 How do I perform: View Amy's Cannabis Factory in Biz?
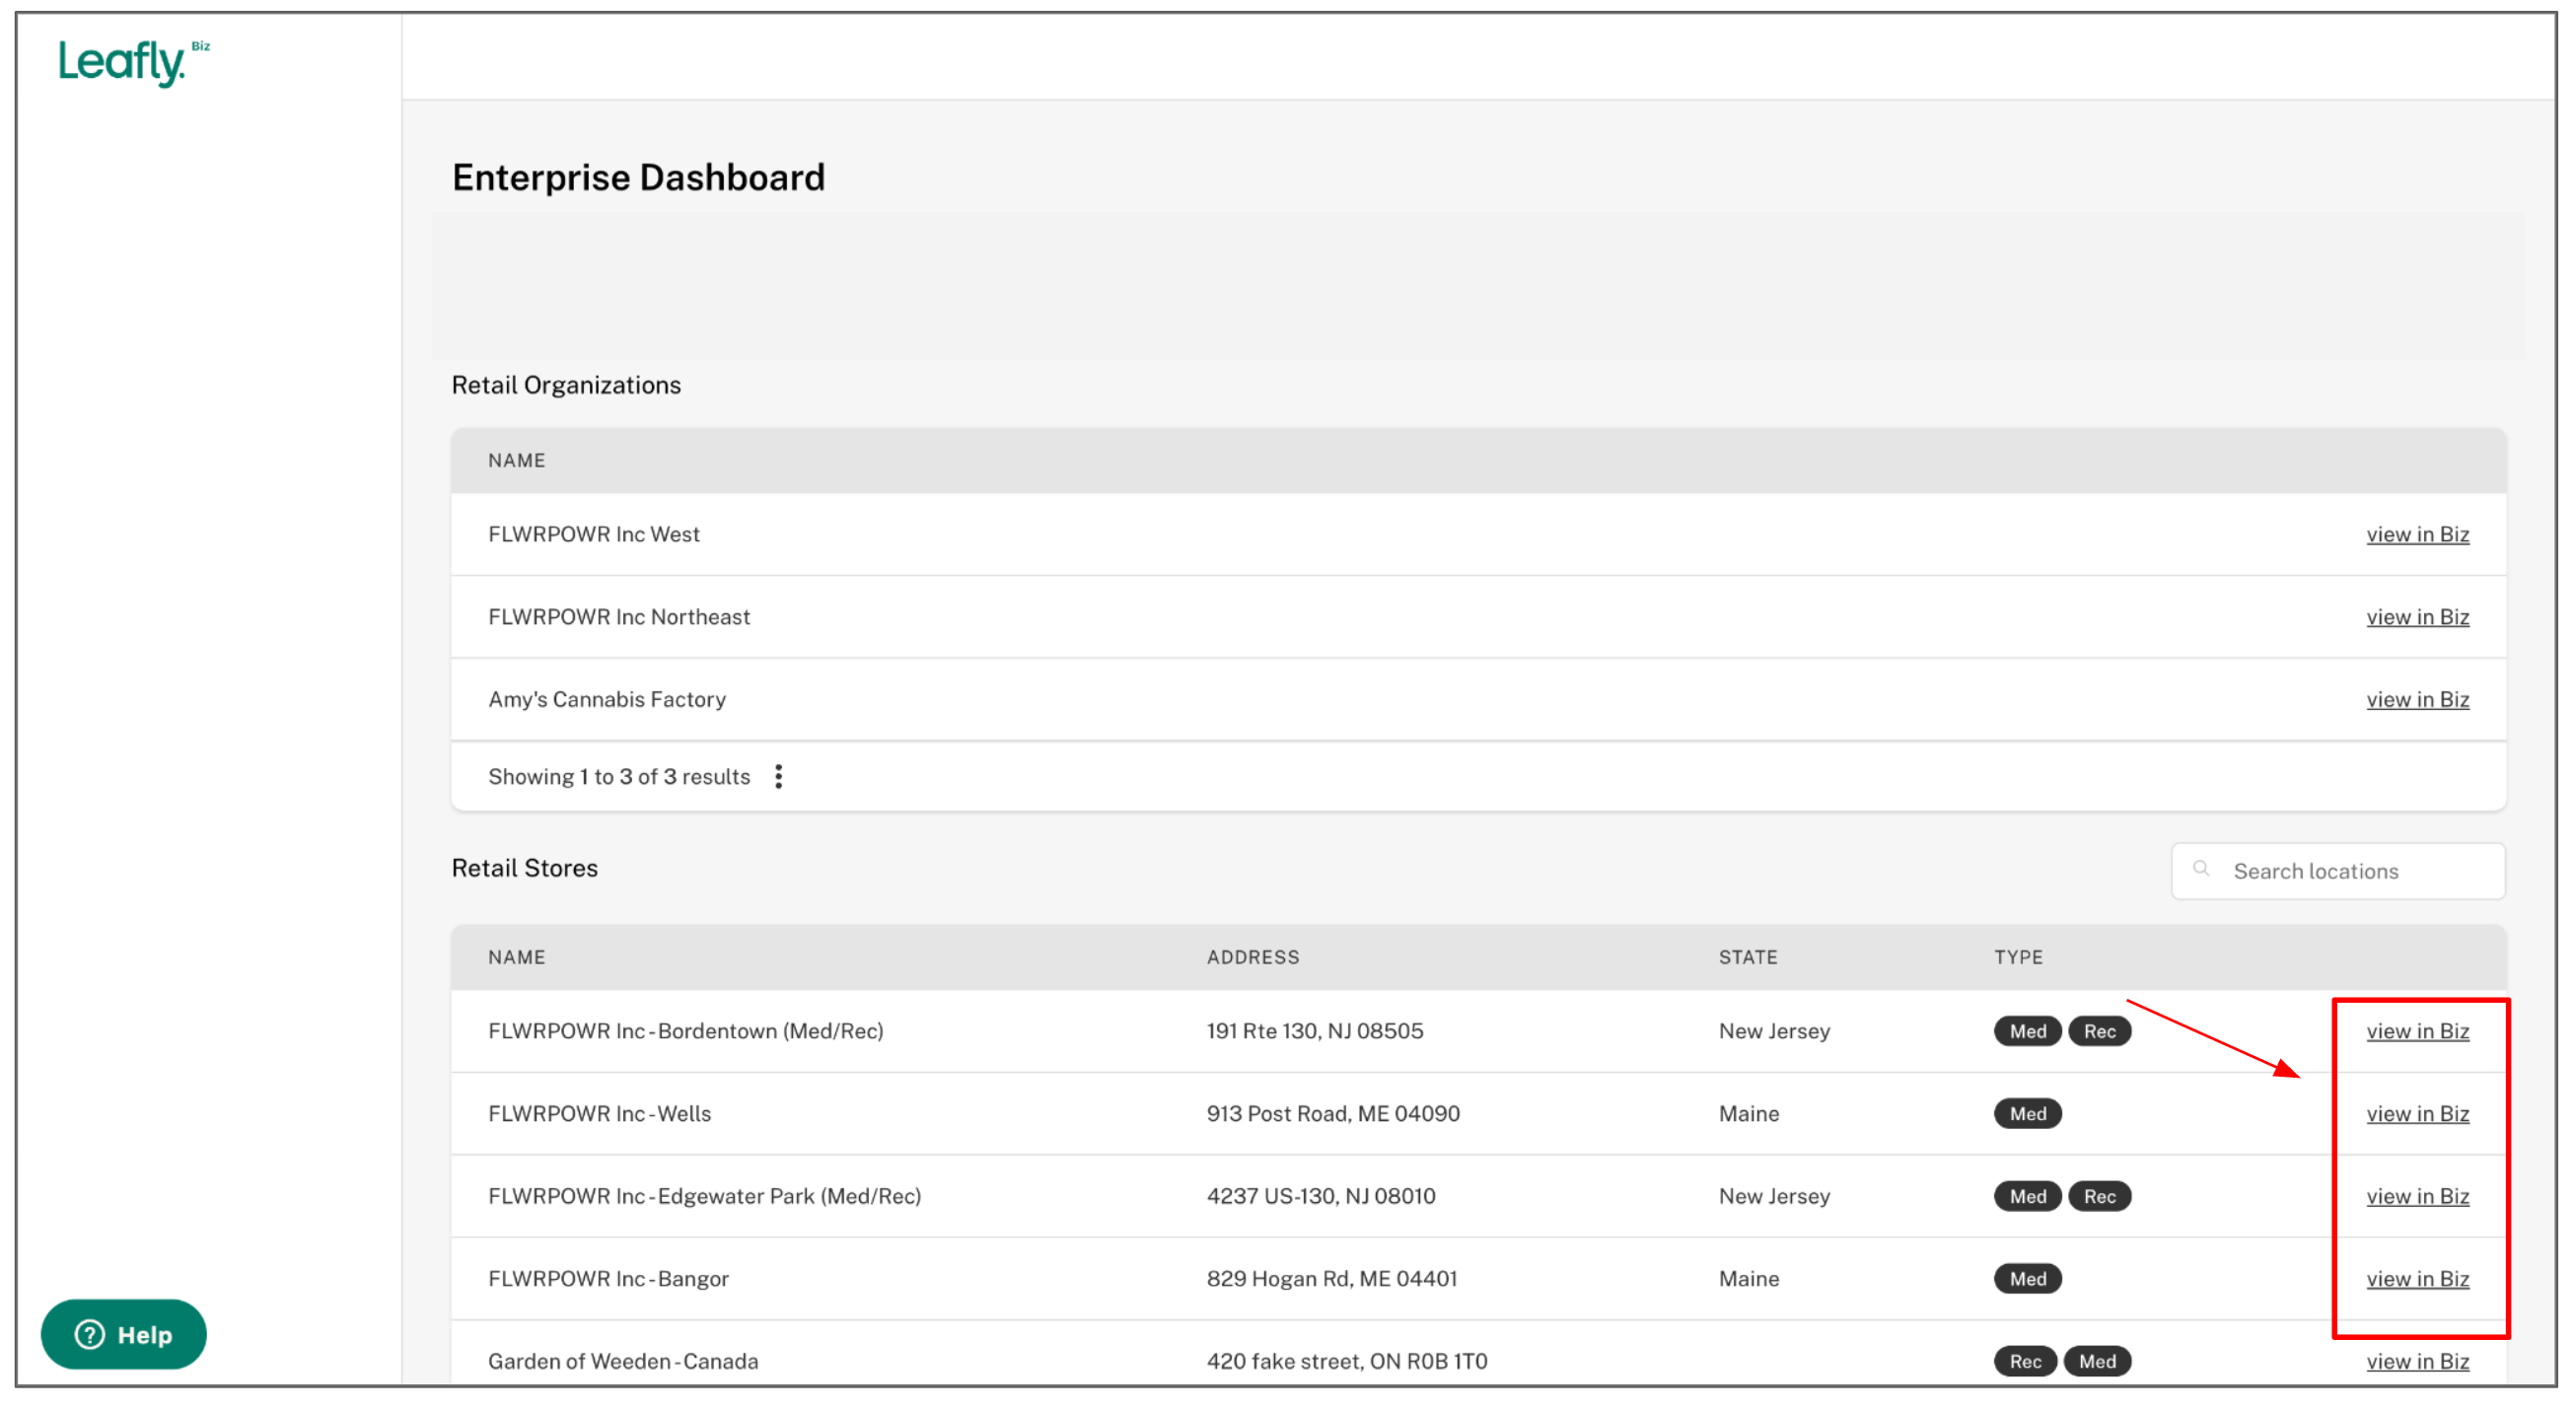(2417, 700)
